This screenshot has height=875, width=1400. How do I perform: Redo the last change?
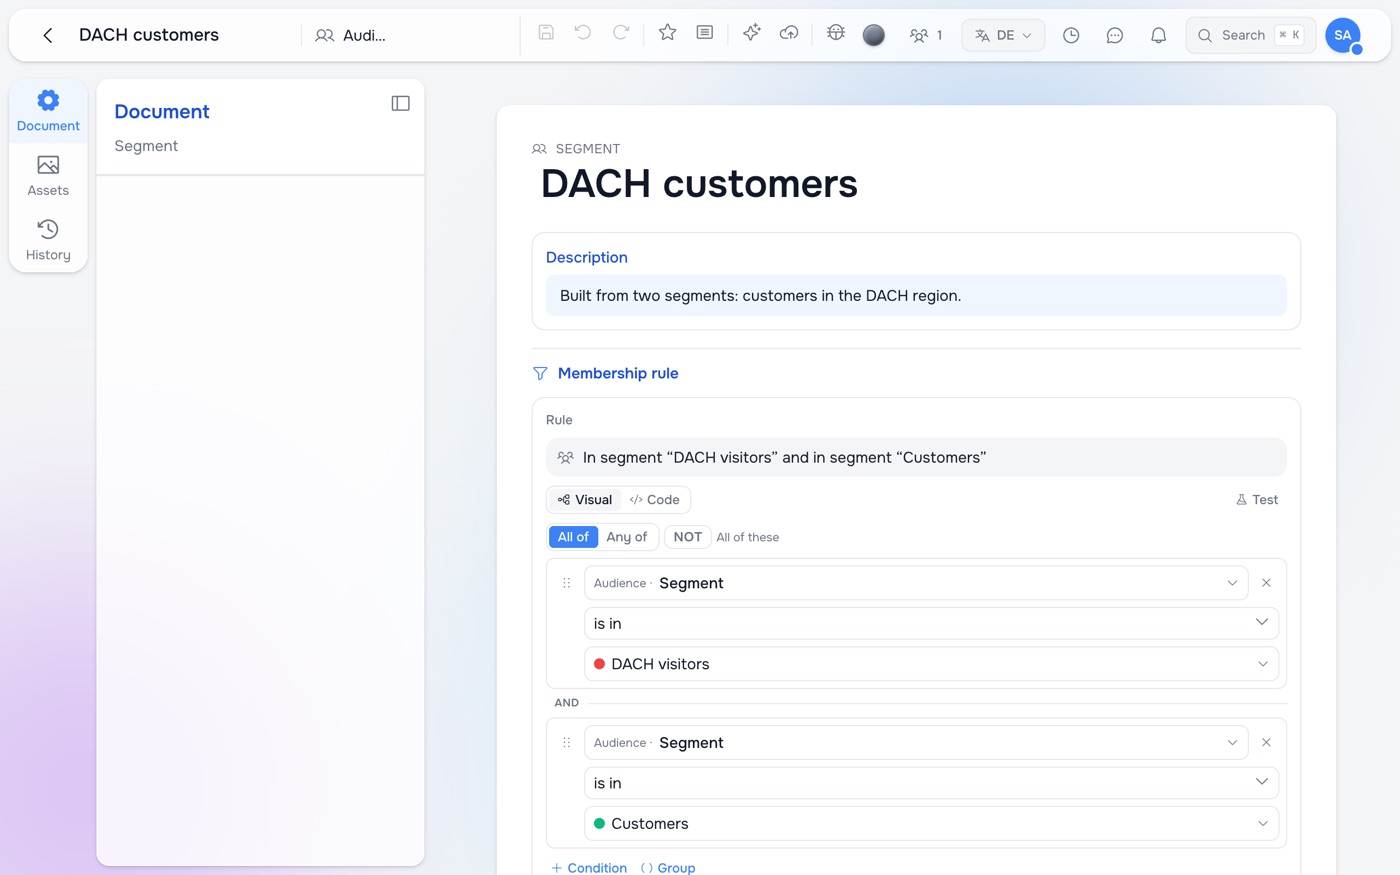621,33
